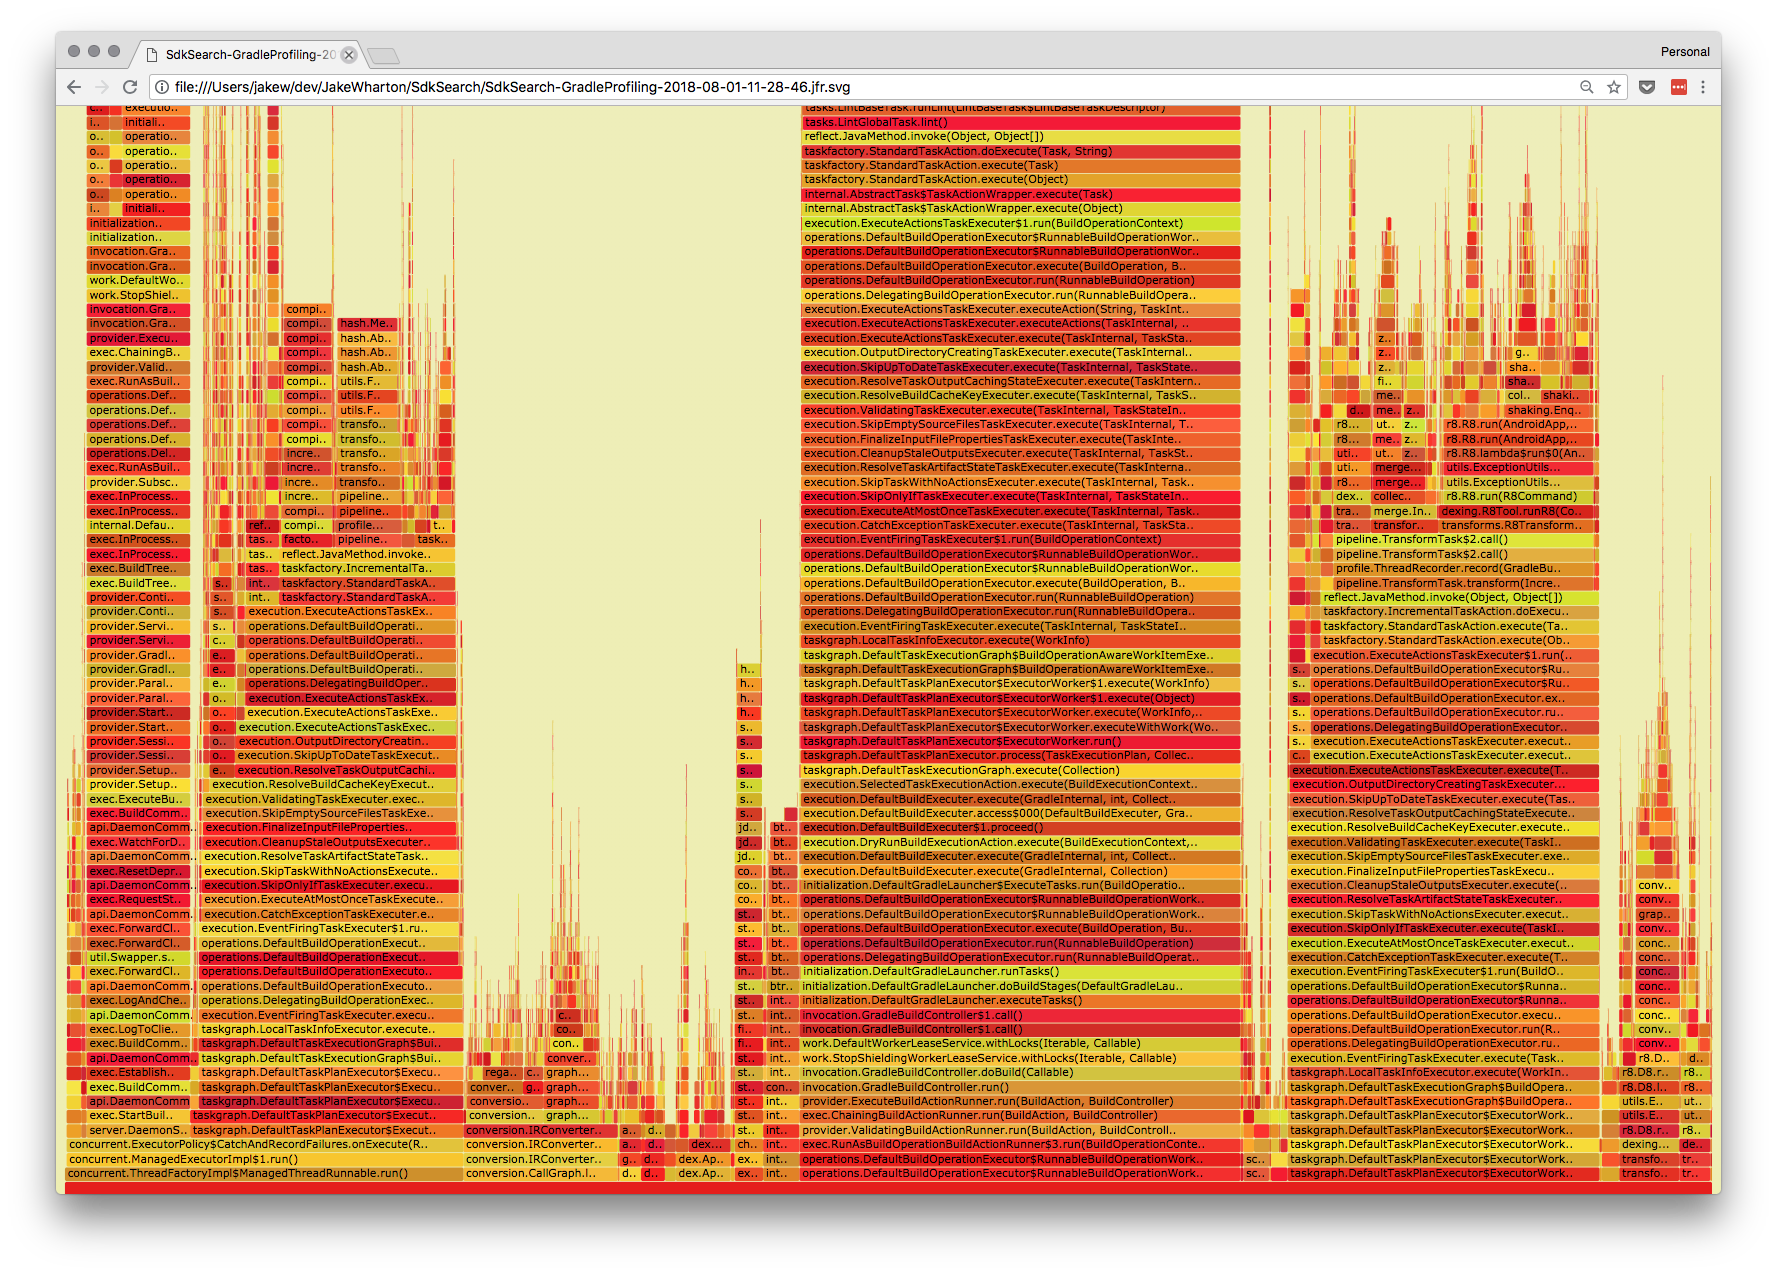The image size is (1777, 1274).
Task: Click the exec.WatchForD.. frame
Action: [x=138, y=842]
